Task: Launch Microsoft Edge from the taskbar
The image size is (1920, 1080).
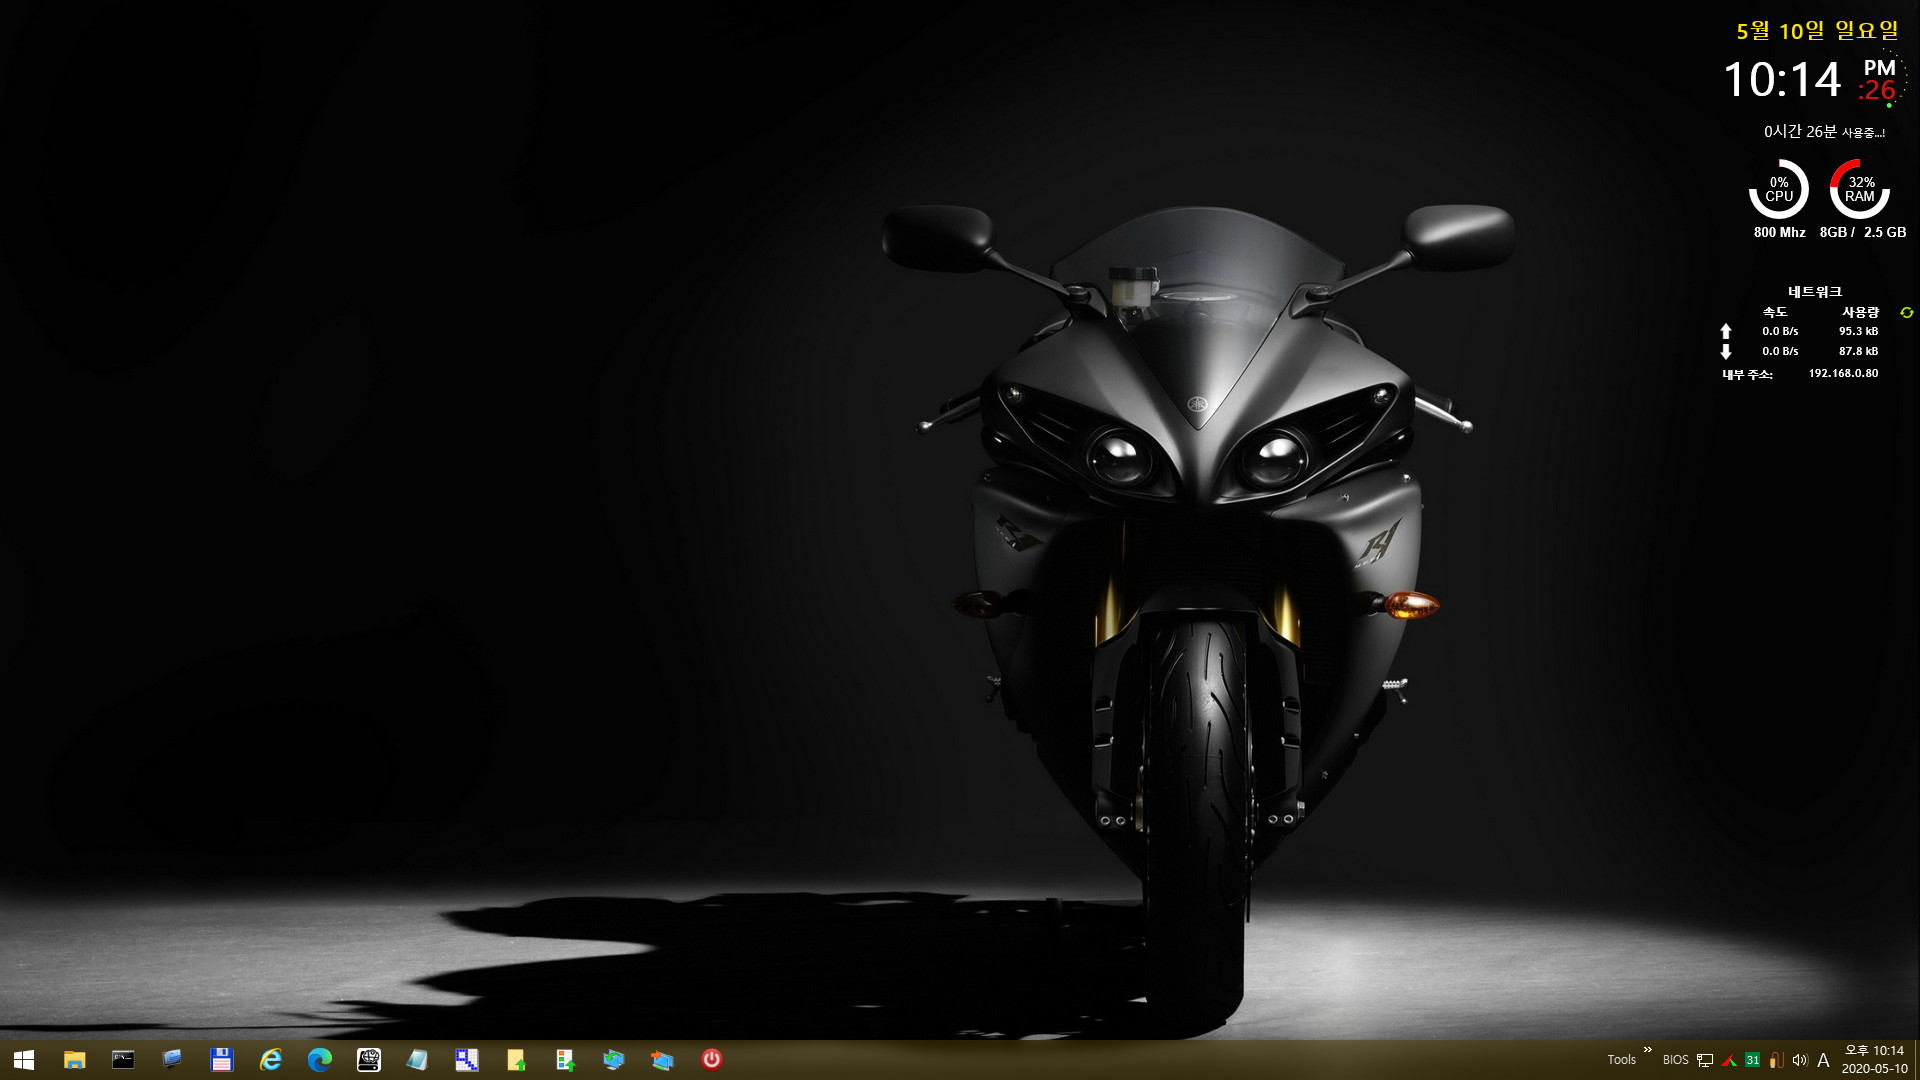Action: (319, 1060)
